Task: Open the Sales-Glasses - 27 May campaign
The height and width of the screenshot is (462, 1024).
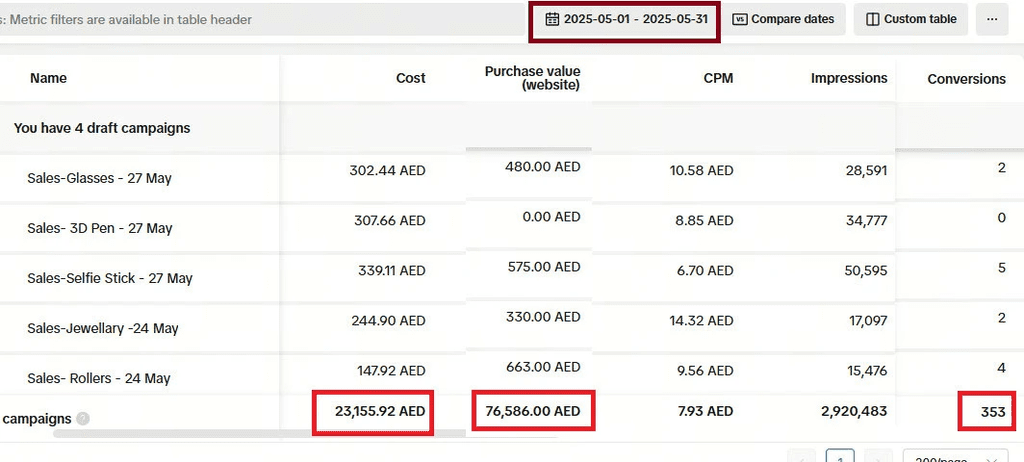Action: pyautogui.click(x=99, y=178)
